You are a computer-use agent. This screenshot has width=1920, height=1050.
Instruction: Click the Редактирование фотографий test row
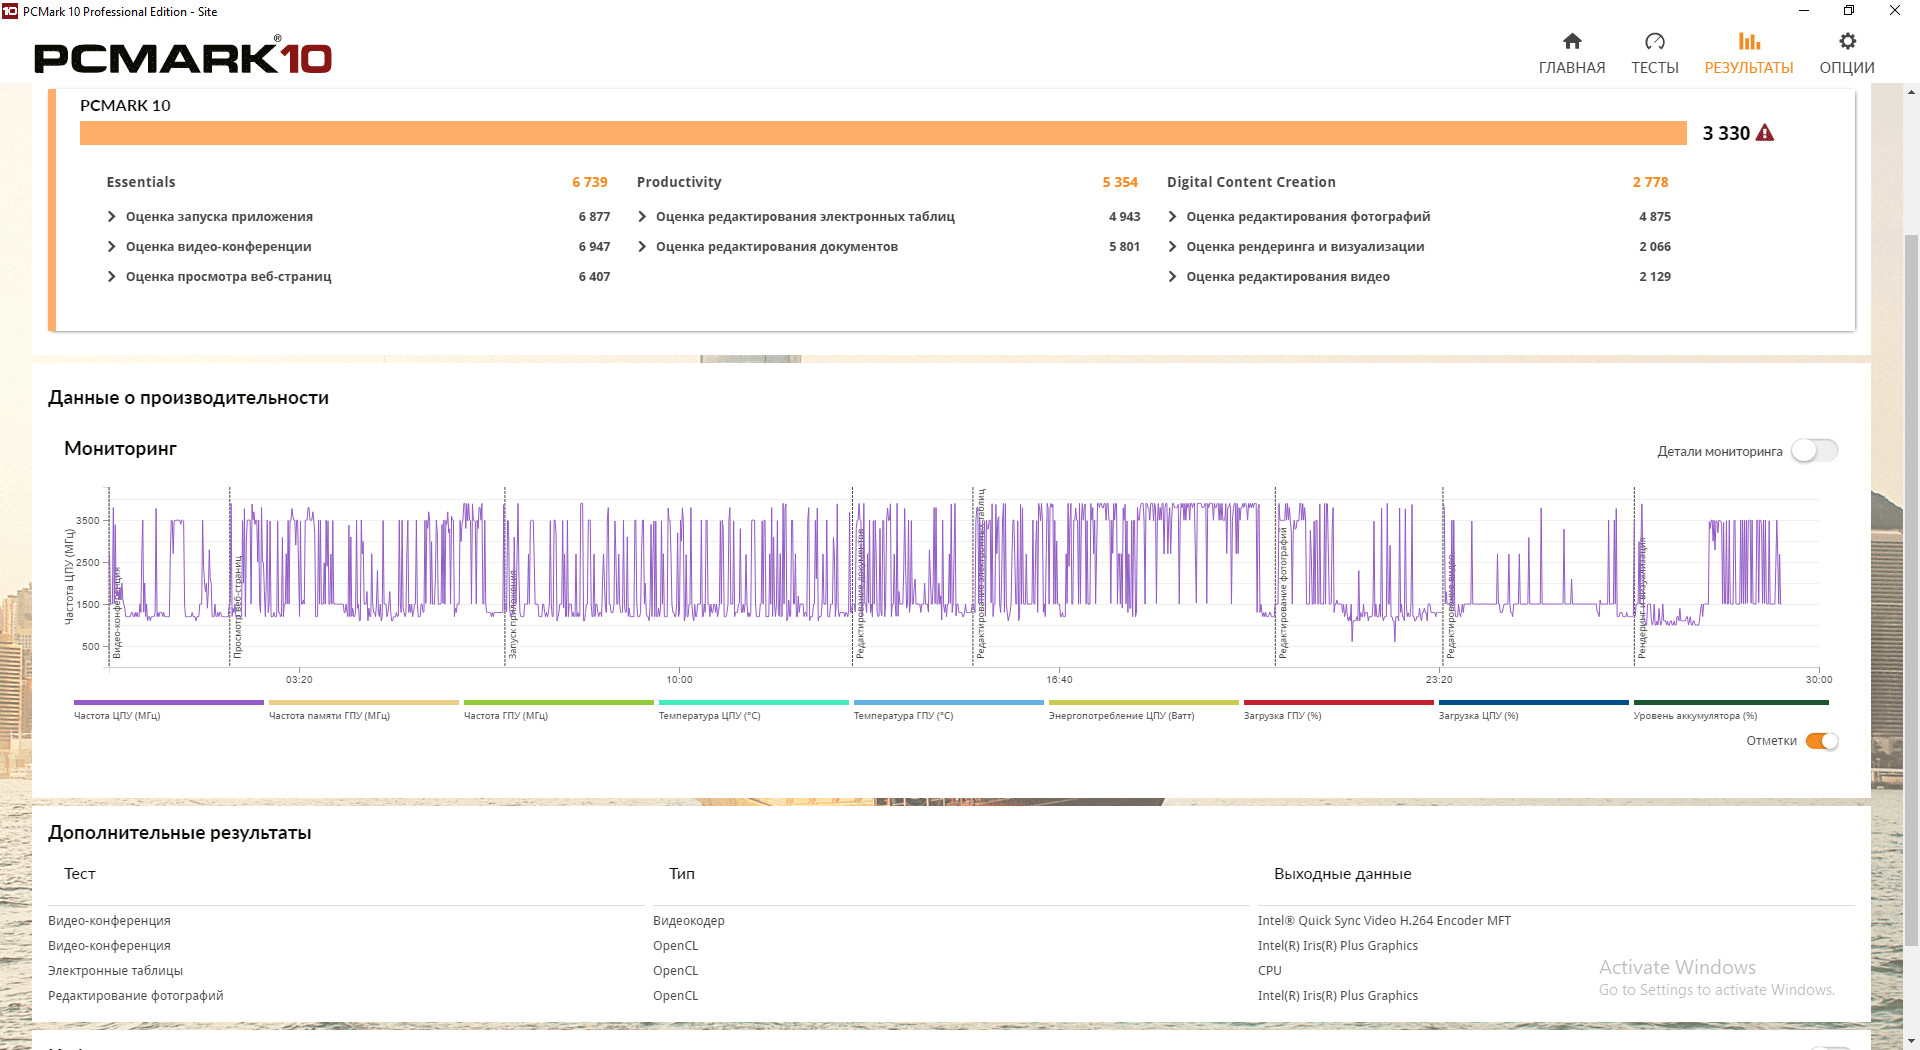(136, 996)
